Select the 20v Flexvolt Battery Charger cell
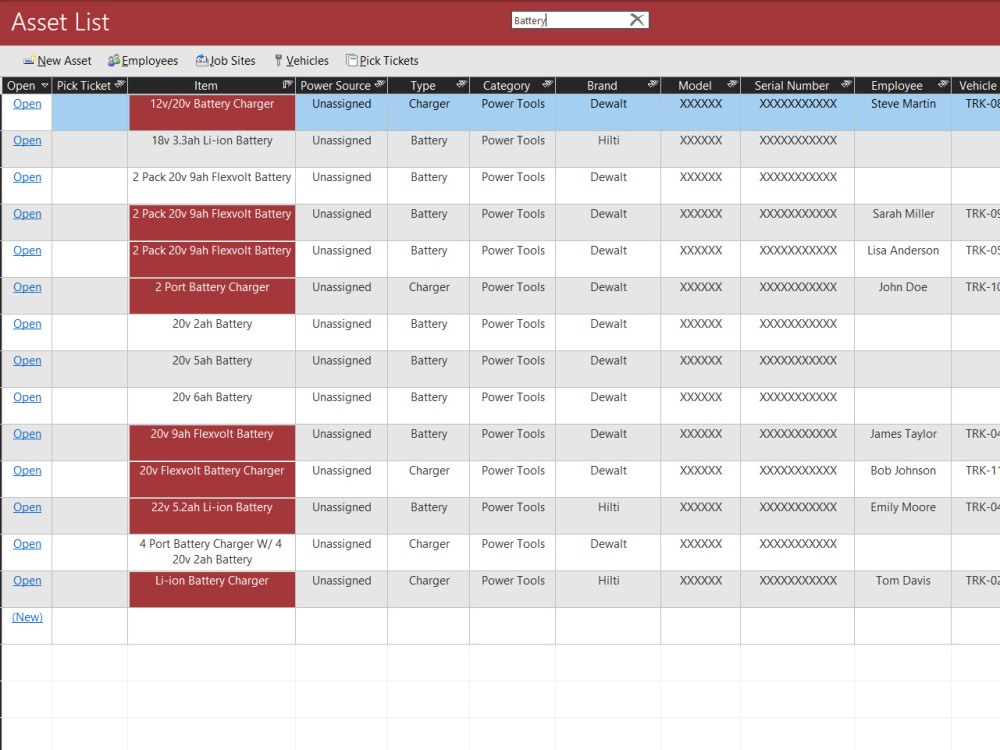1000x750 pixels. tap(212, 479)
